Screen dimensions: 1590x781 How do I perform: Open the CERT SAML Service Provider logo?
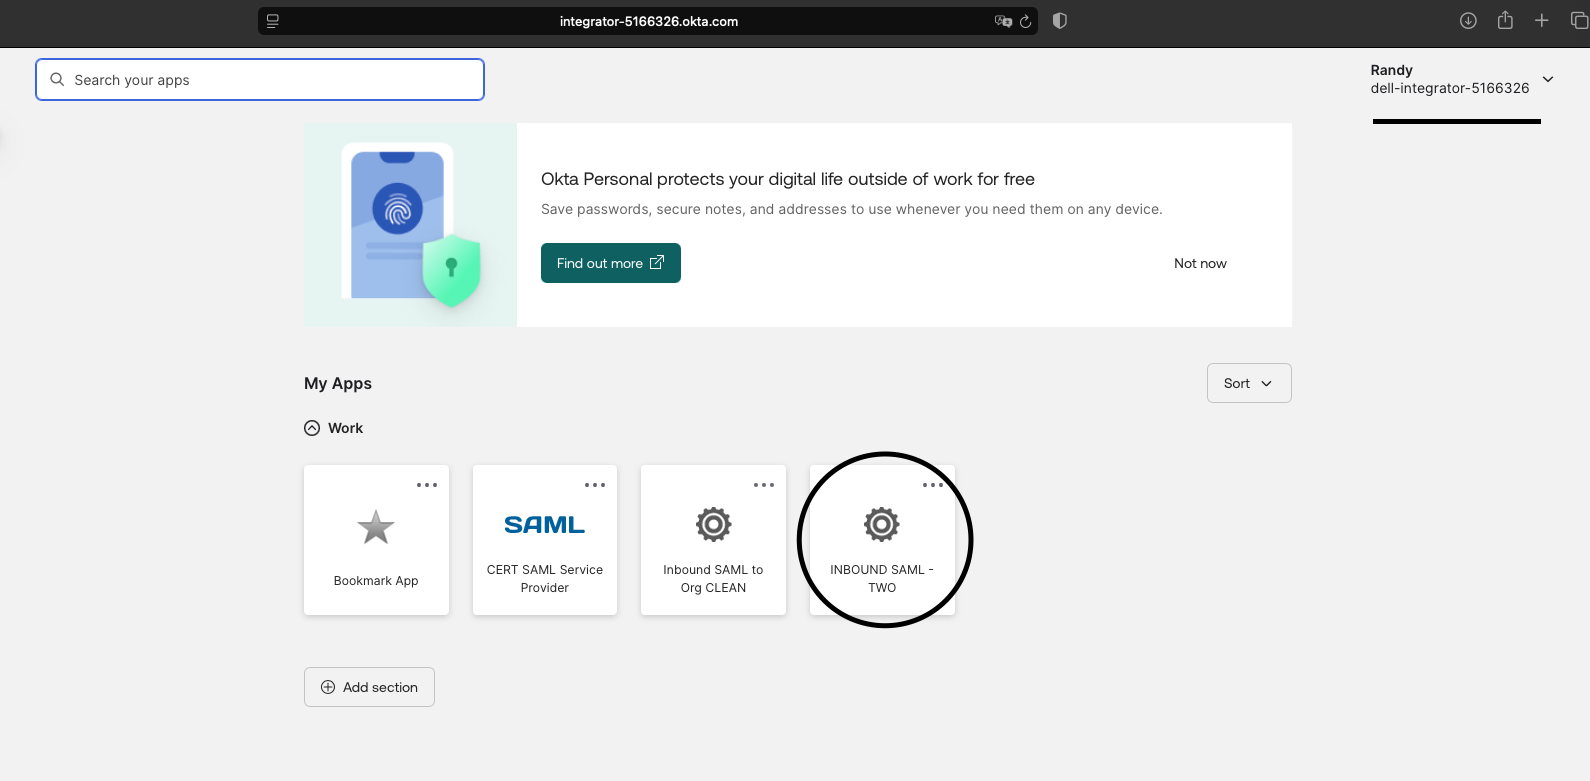(x=544, y=525)
